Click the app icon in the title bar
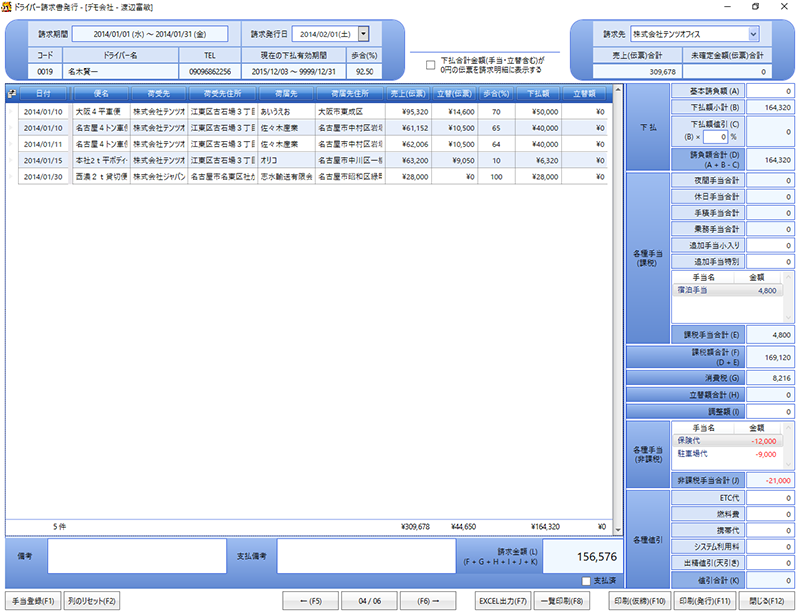This screenshot has height=615, width=800. click(x=8, y=7)
